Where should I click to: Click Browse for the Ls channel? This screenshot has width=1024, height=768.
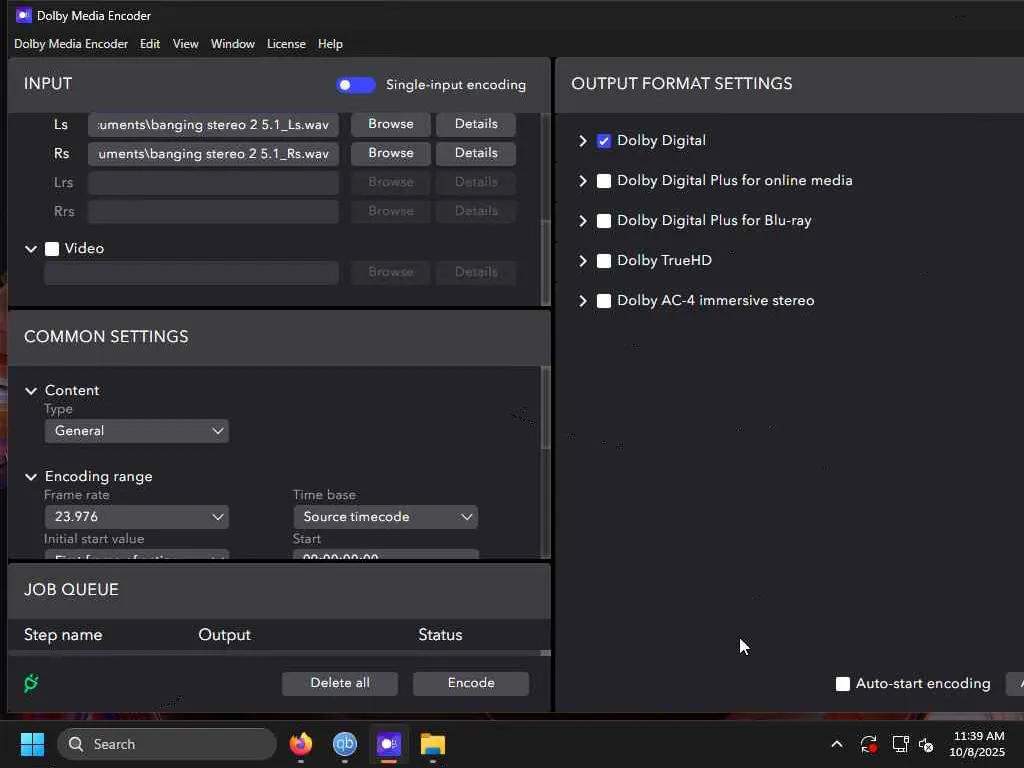point(391,124)
